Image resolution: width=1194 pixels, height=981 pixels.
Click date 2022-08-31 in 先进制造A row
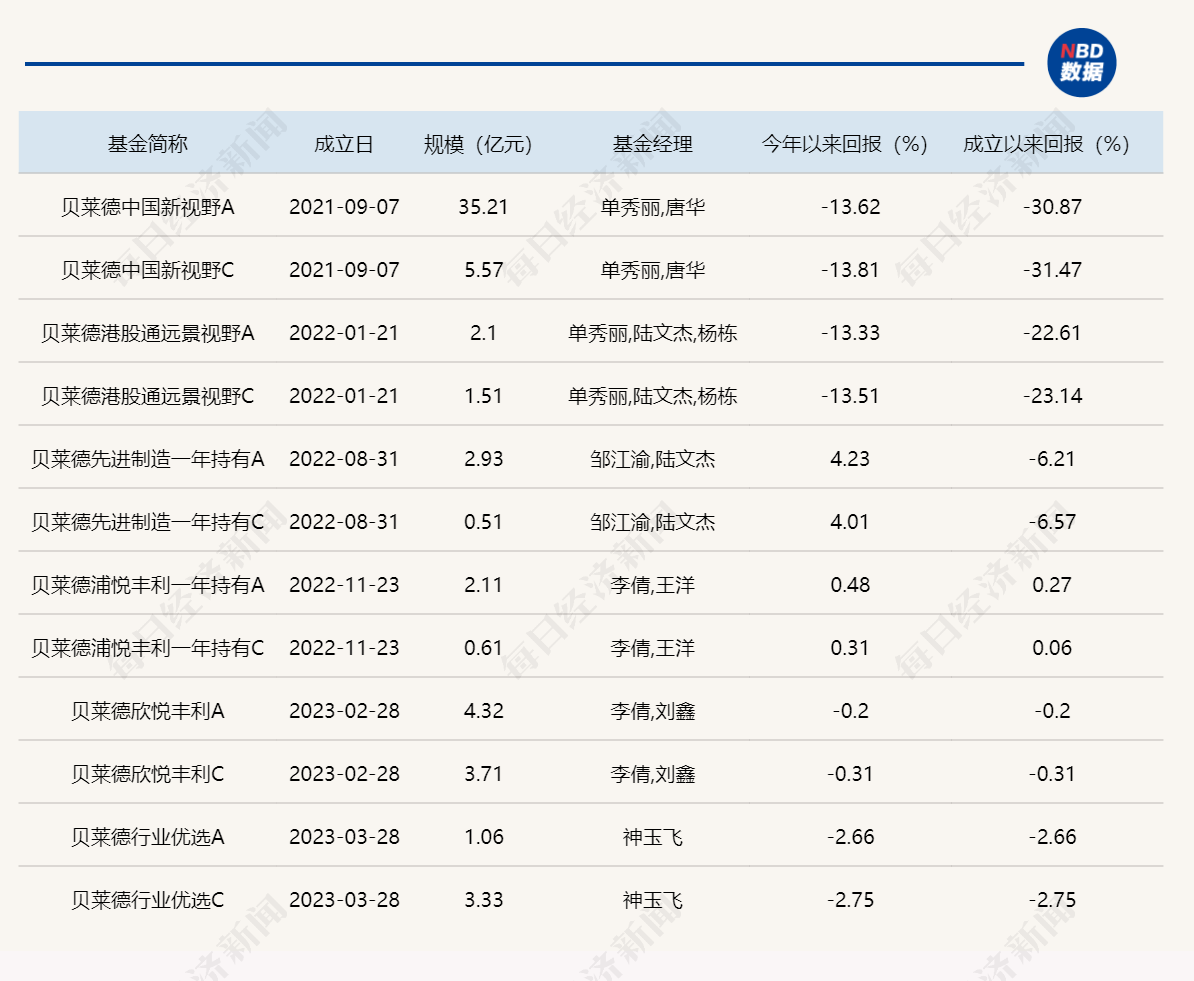point(344,459)
